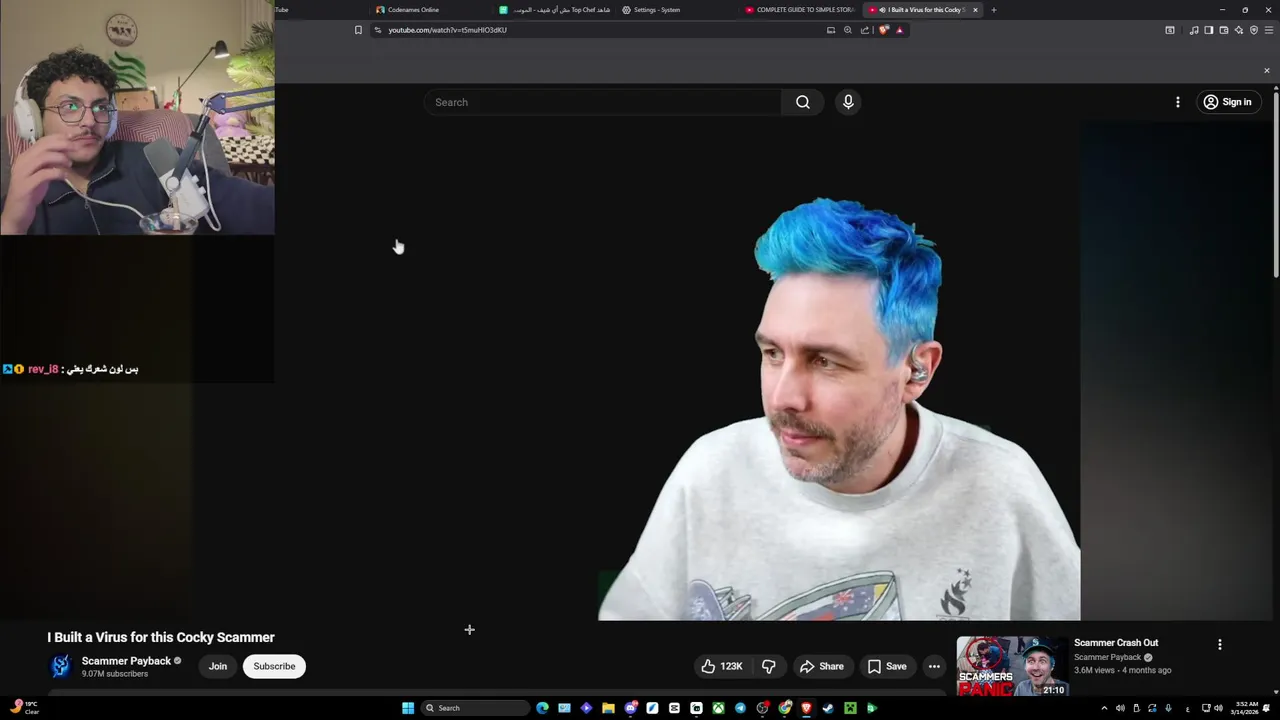Open the browser hamburger main menu
Viewport: 1280px width, 720px height.
[1269, 30]
